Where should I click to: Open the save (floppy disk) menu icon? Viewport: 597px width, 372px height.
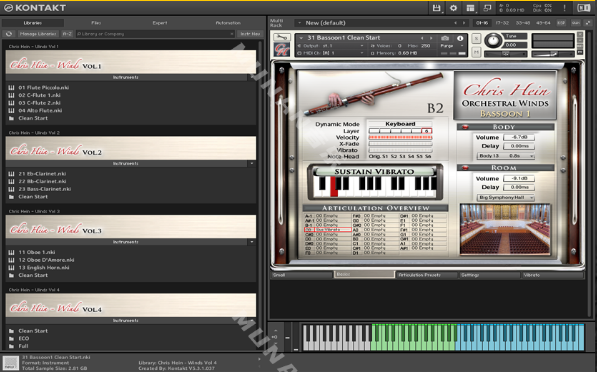tap(436, 8)
